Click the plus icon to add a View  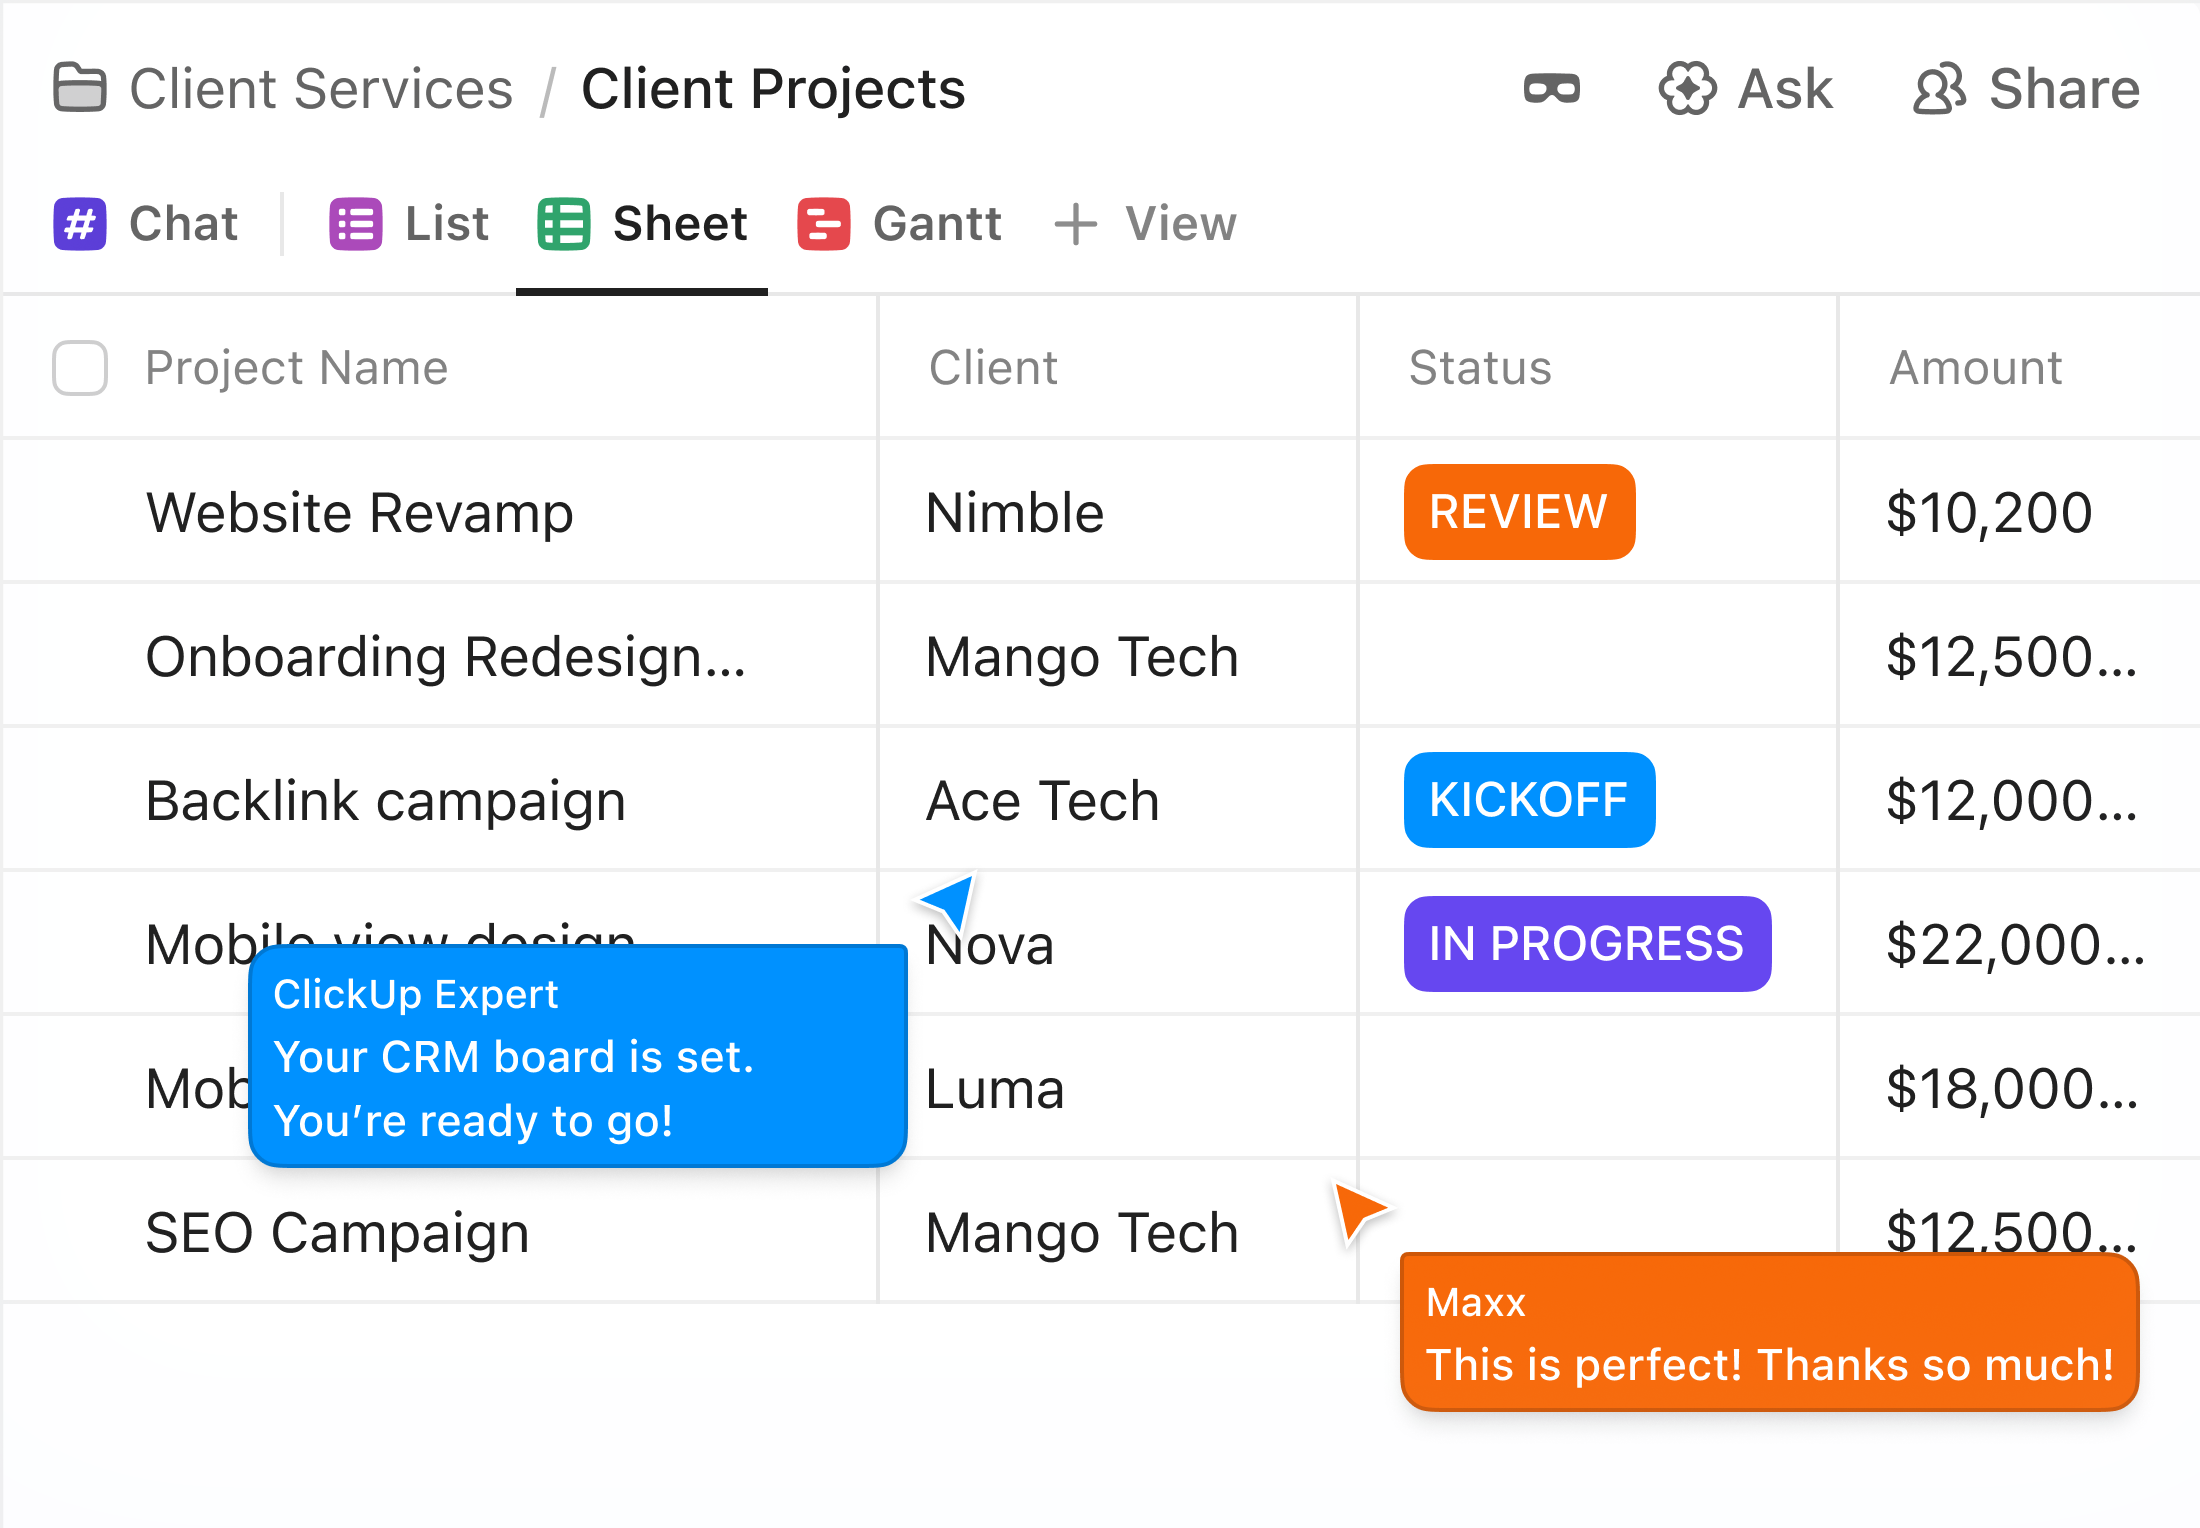coord(1075,224)
